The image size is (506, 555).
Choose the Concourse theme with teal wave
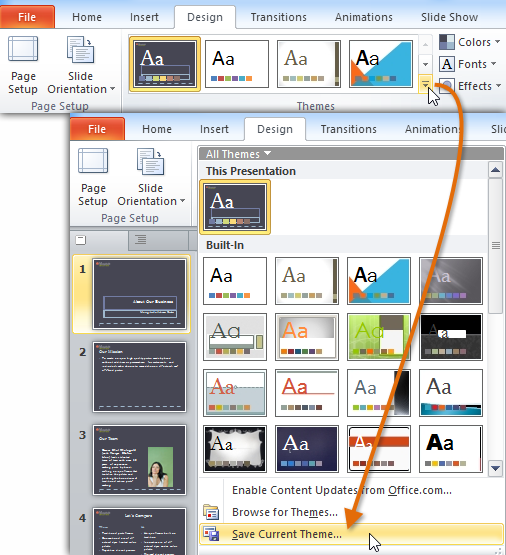point(451,393)
